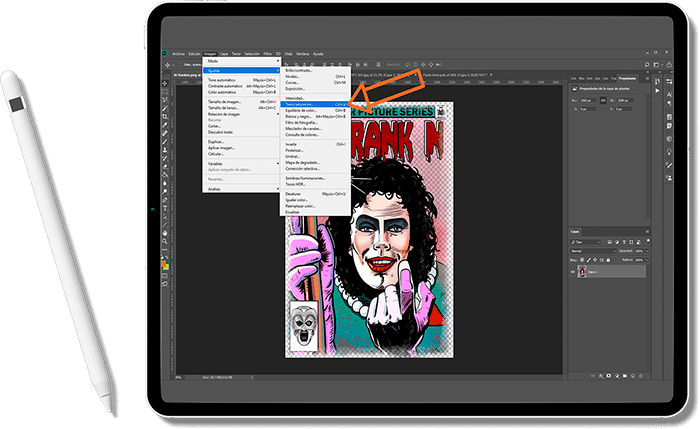Toggle lock image pixels brush icon

point(589,260)
